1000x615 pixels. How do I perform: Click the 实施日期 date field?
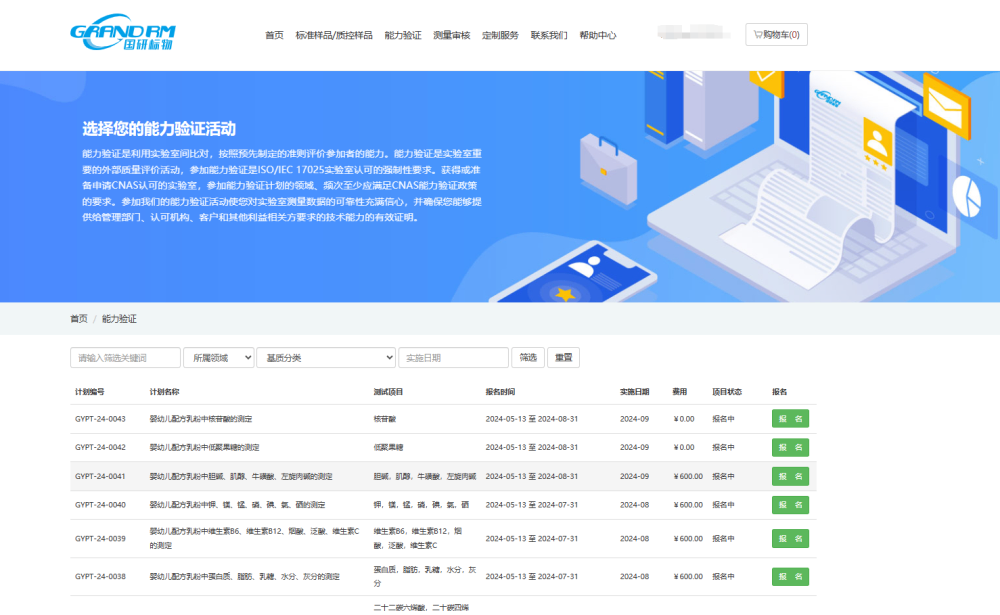click(453, 358)
